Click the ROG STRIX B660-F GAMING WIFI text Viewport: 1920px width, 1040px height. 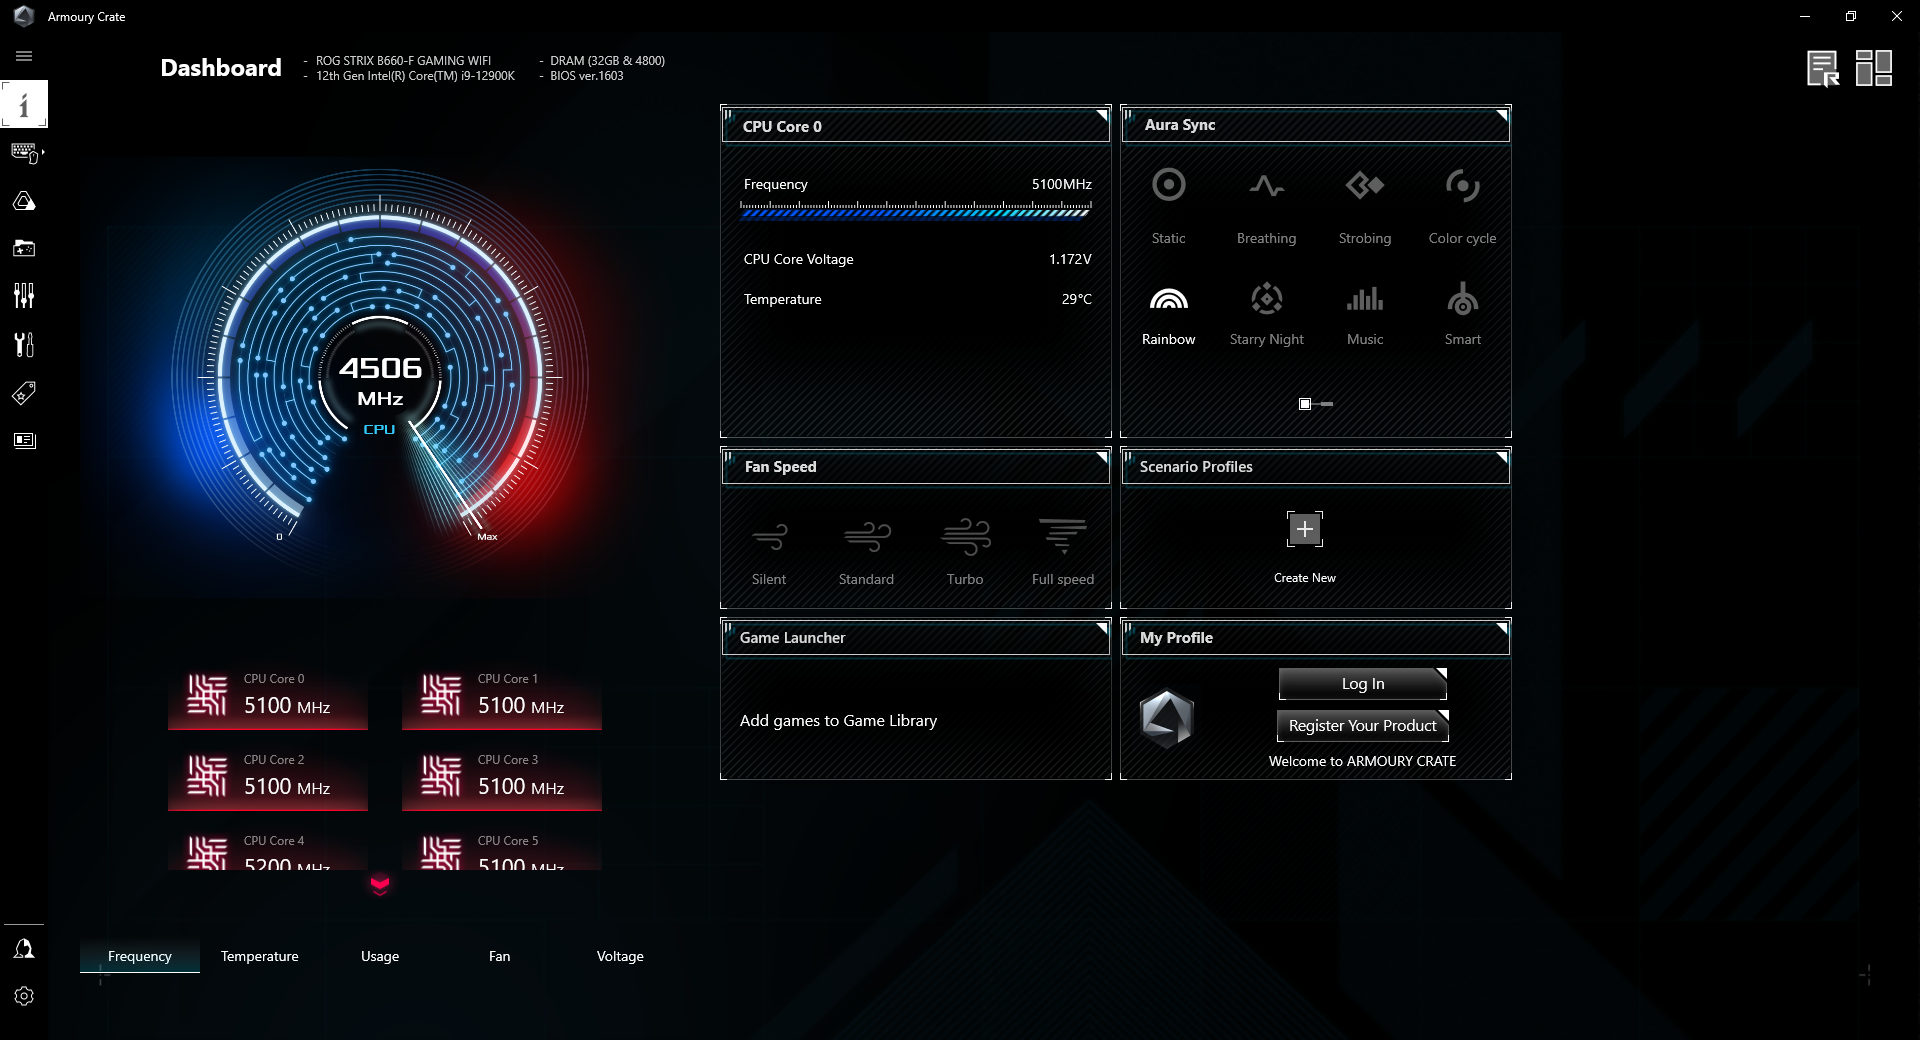404,61
